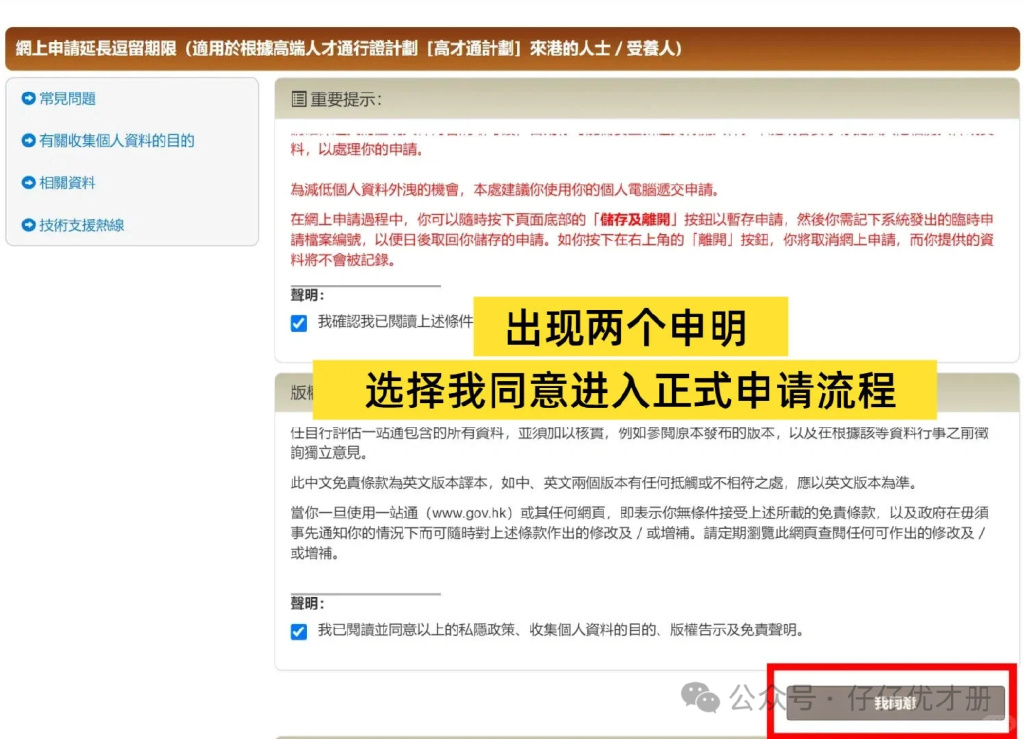Click arrow icon beside 技術支援熱線

click(28, 225)
